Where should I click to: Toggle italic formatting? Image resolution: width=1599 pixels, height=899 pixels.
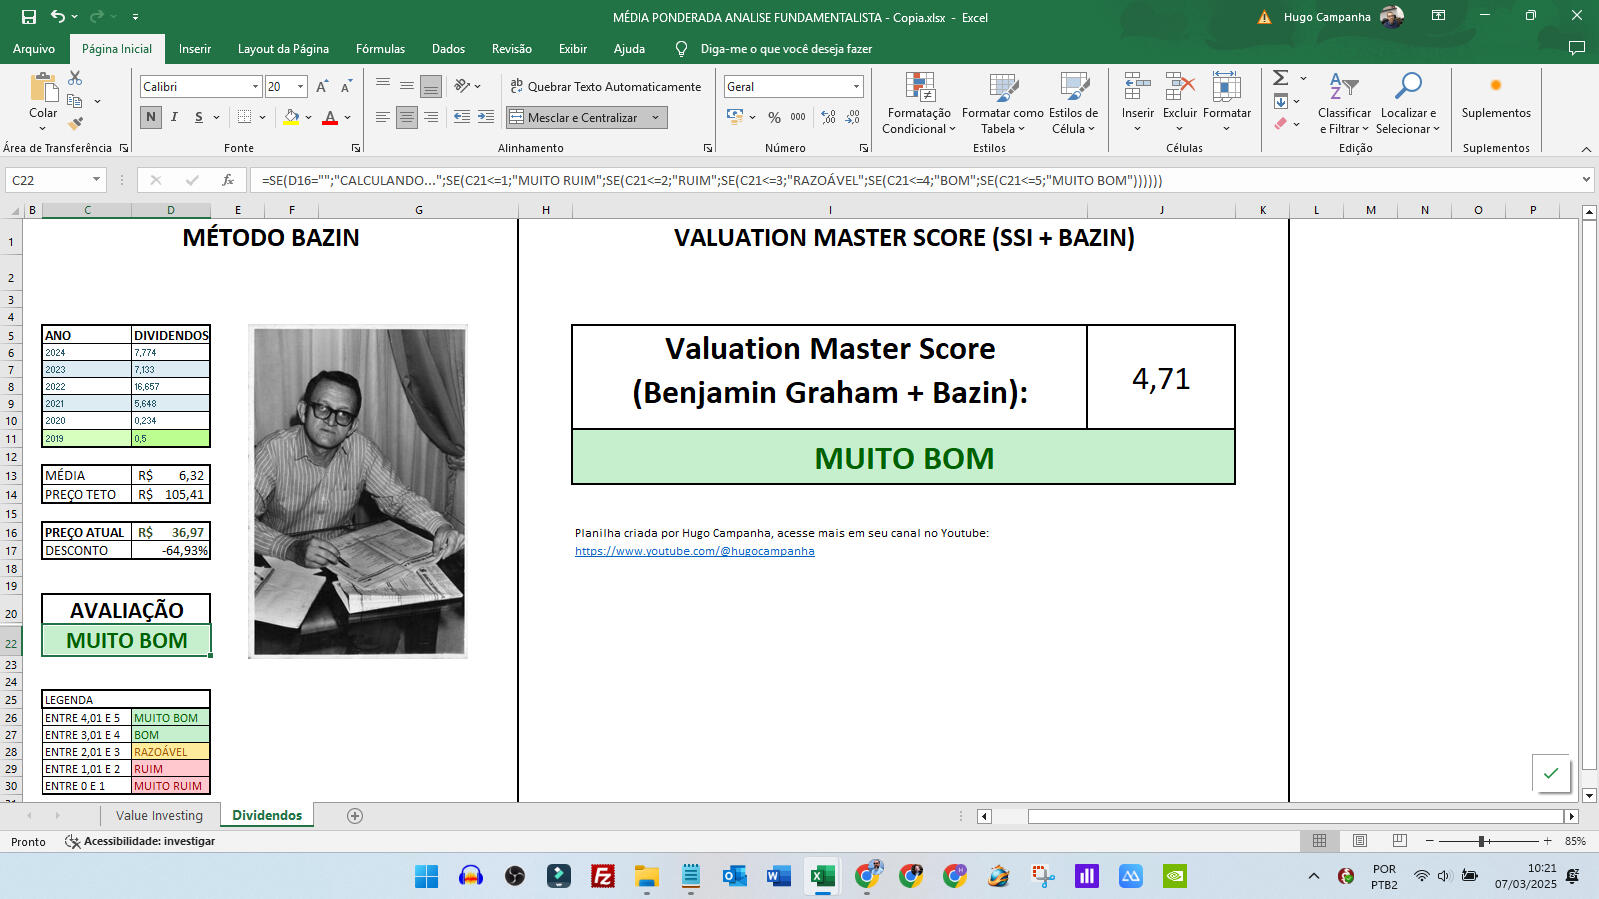coord(174,117)
